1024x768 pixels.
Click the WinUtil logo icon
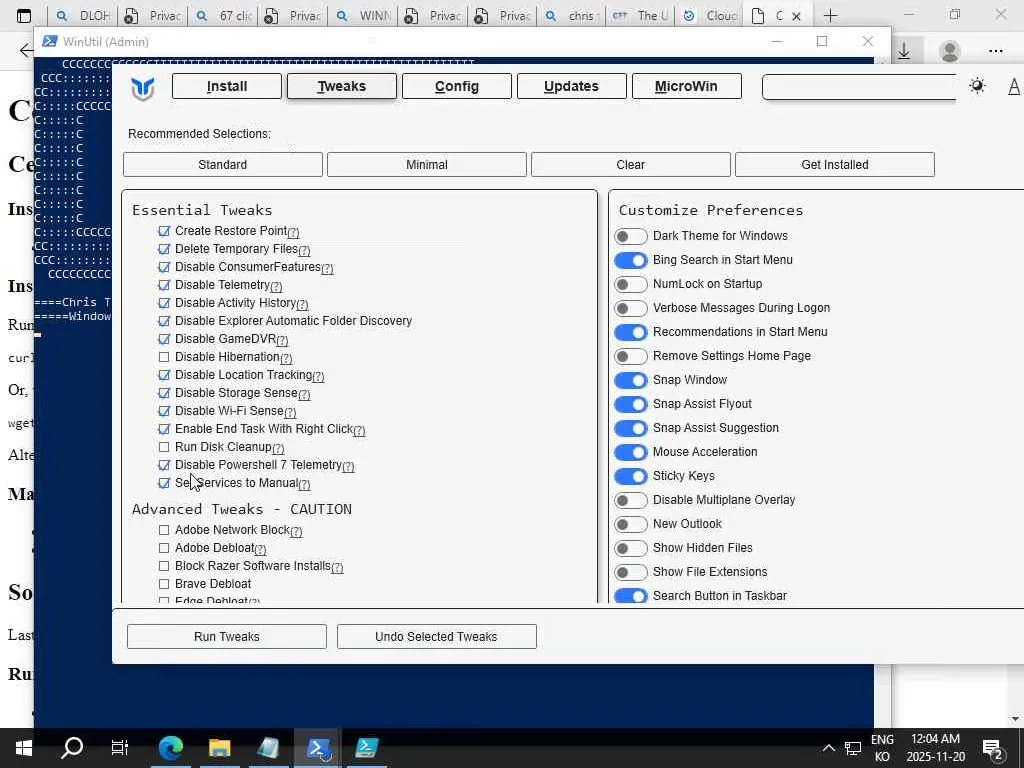142,88
